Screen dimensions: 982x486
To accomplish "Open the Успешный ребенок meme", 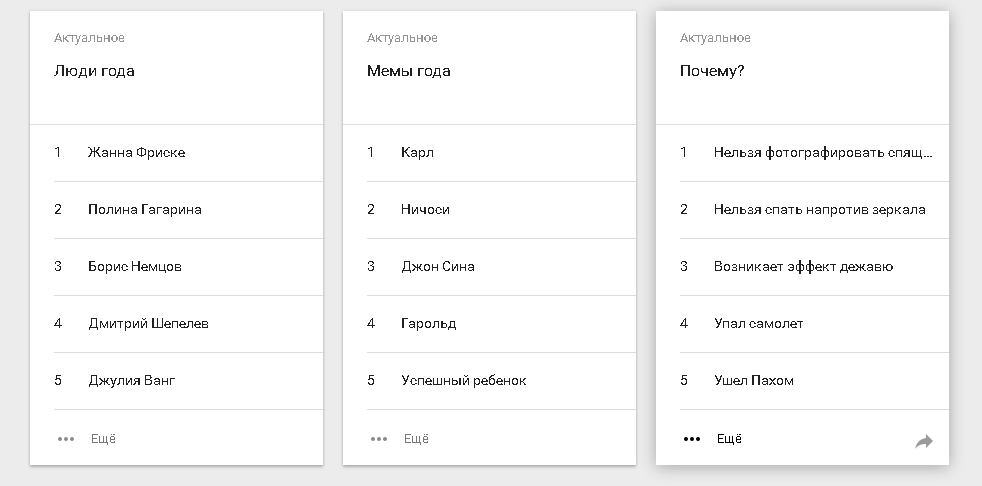I will pyautogui.click(x=463, y=381).
